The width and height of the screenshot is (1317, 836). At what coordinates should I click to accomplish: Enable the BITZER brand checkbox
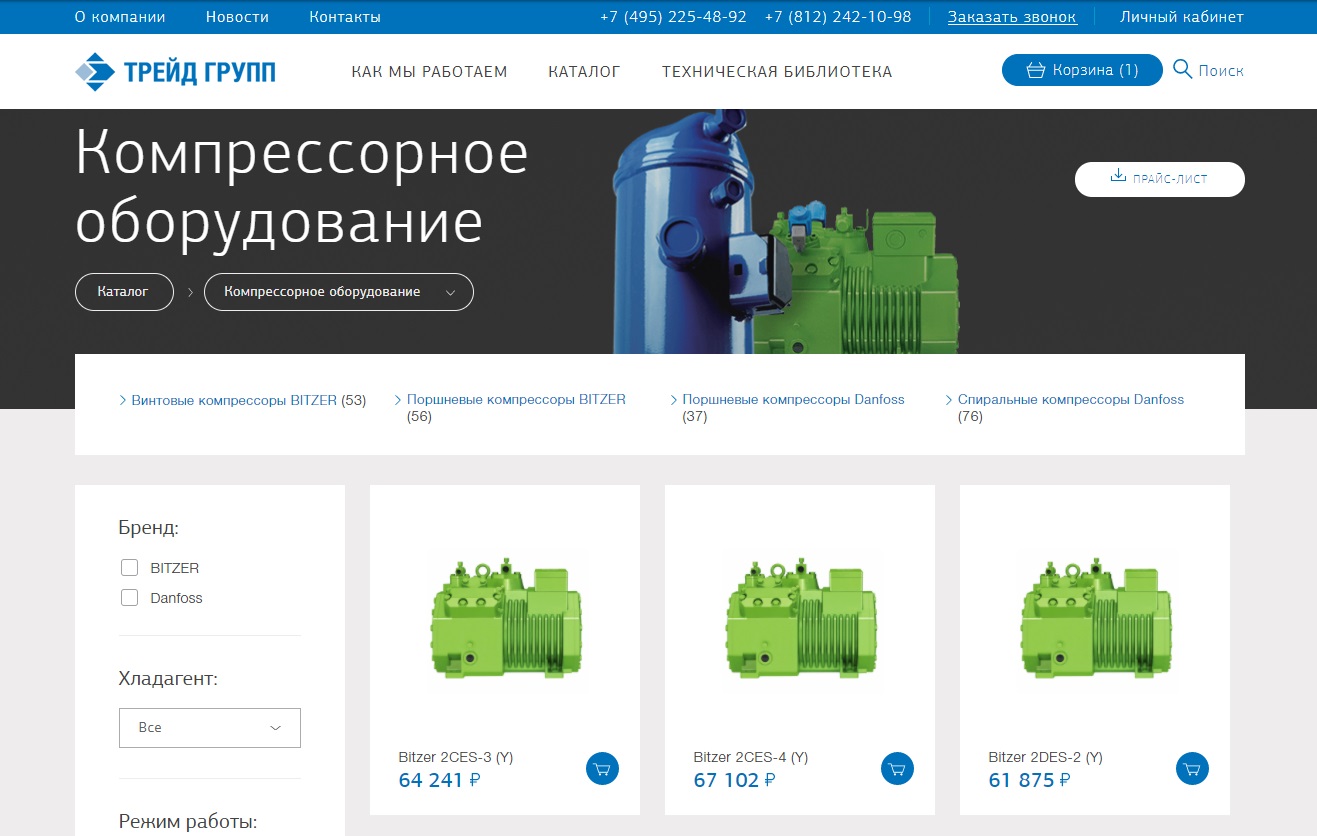[x=129, y=568]
